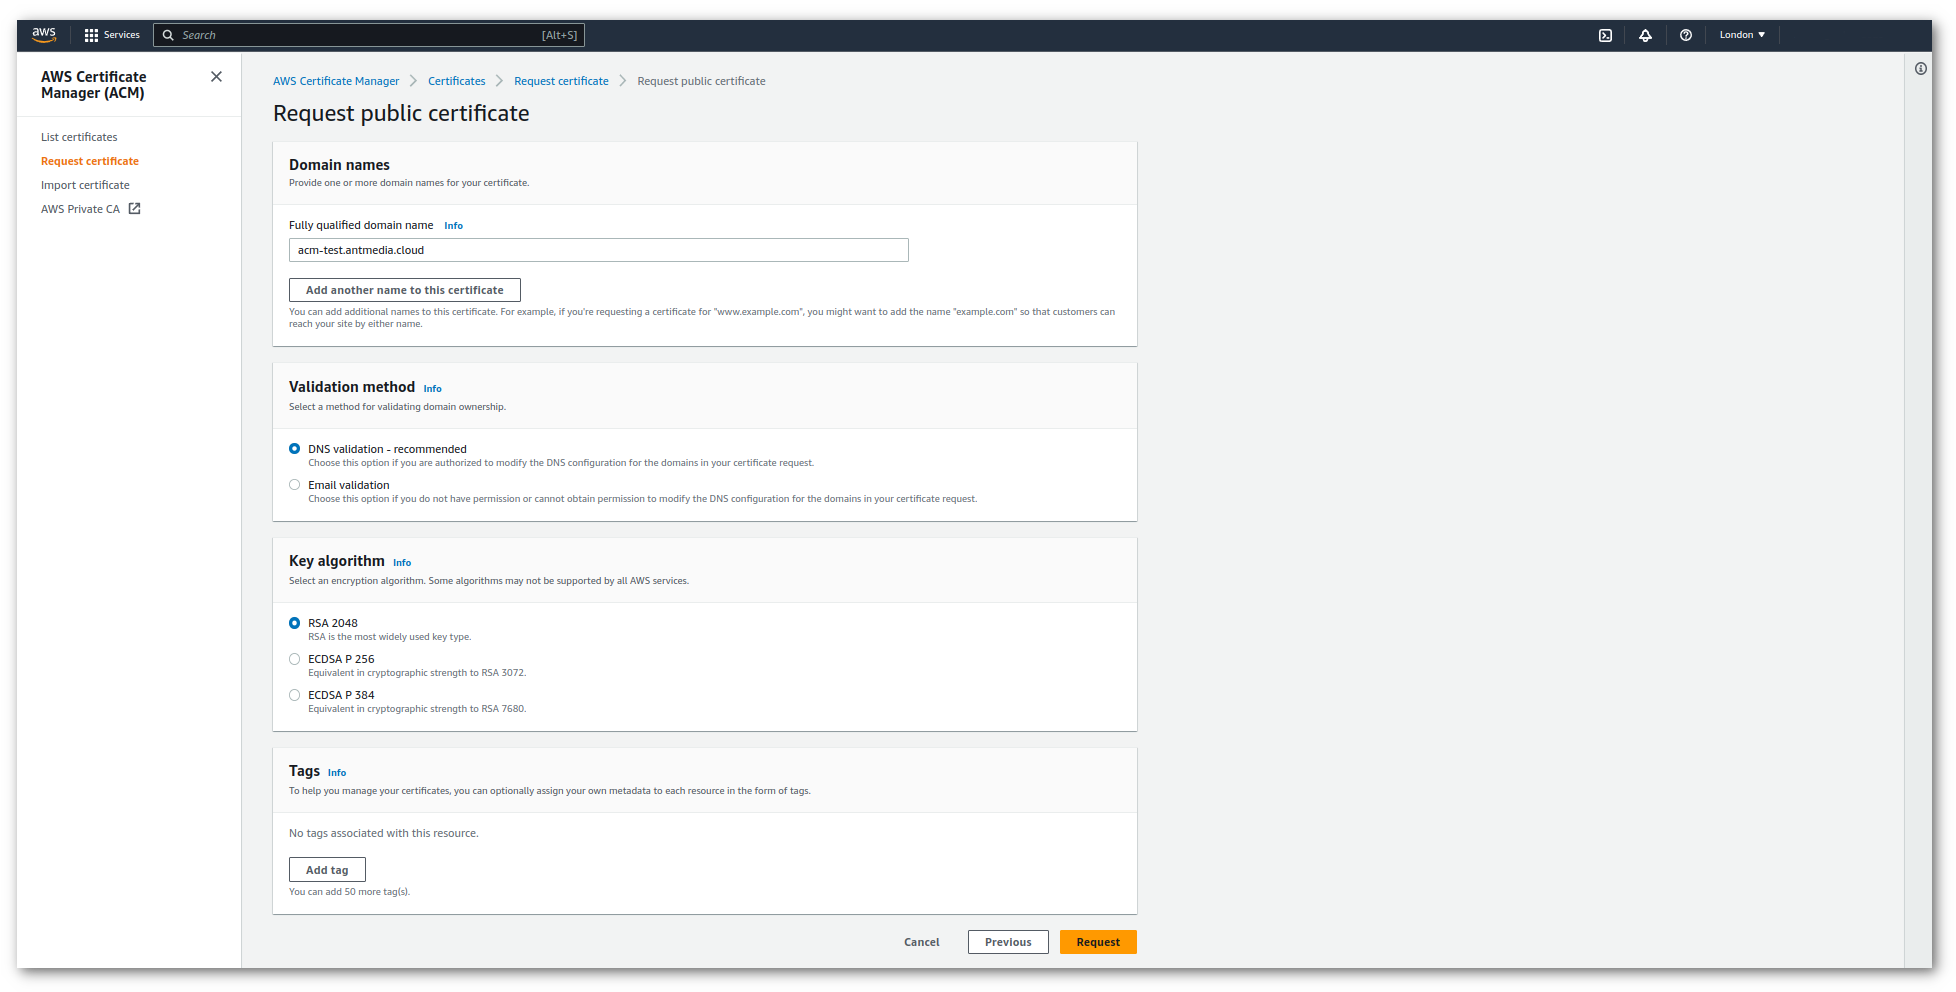Click the Previous button

tap(1008, 942)
